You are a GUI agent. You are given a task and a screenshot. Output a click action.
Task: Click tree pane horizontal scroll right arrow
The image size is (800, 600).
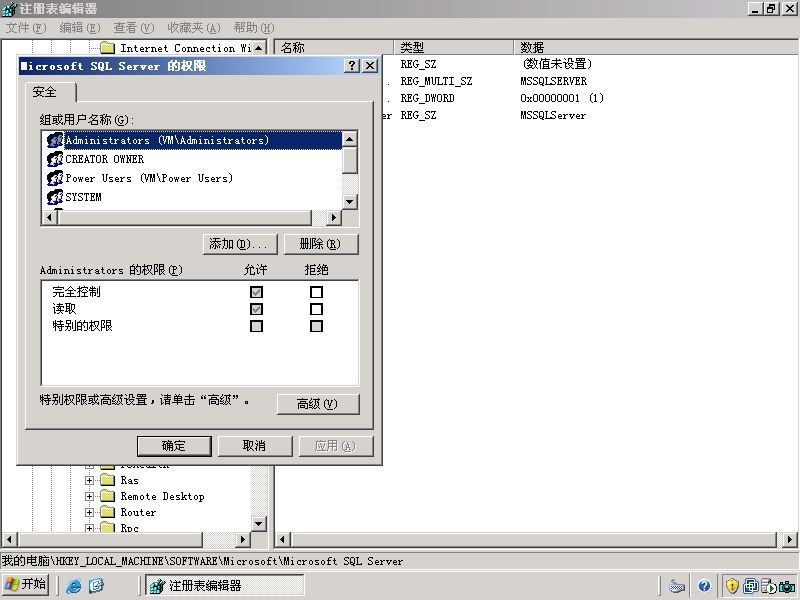point(243,539)
